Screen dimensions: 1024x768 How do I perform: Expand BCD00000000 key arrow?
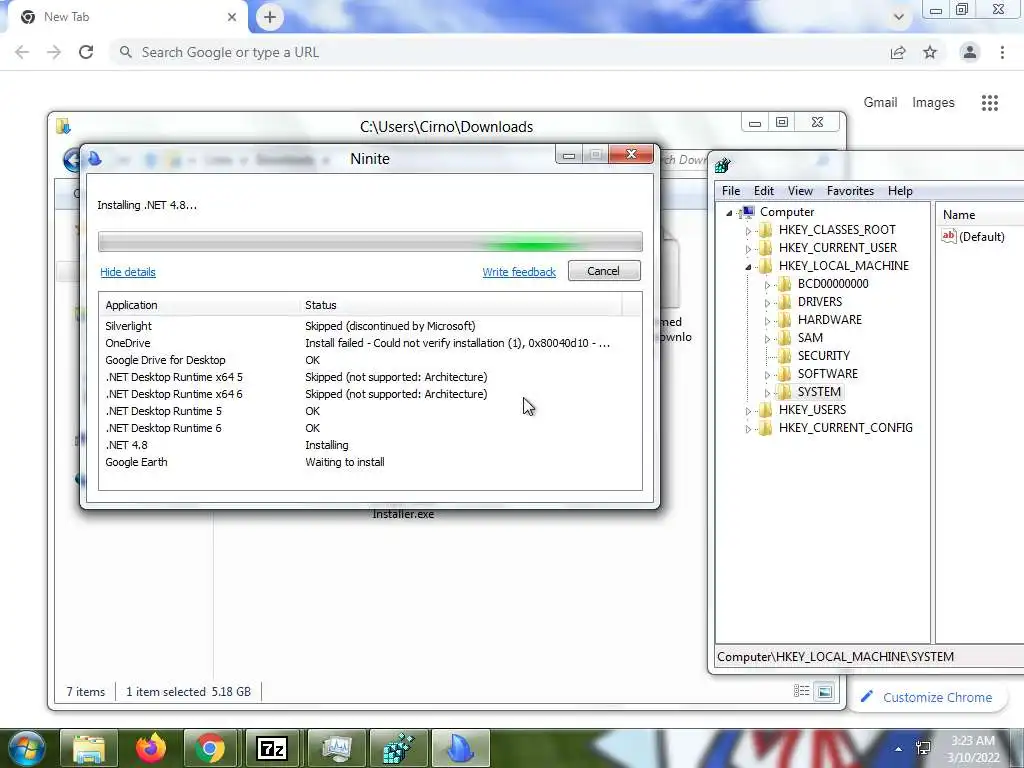[x=767, y=285]
